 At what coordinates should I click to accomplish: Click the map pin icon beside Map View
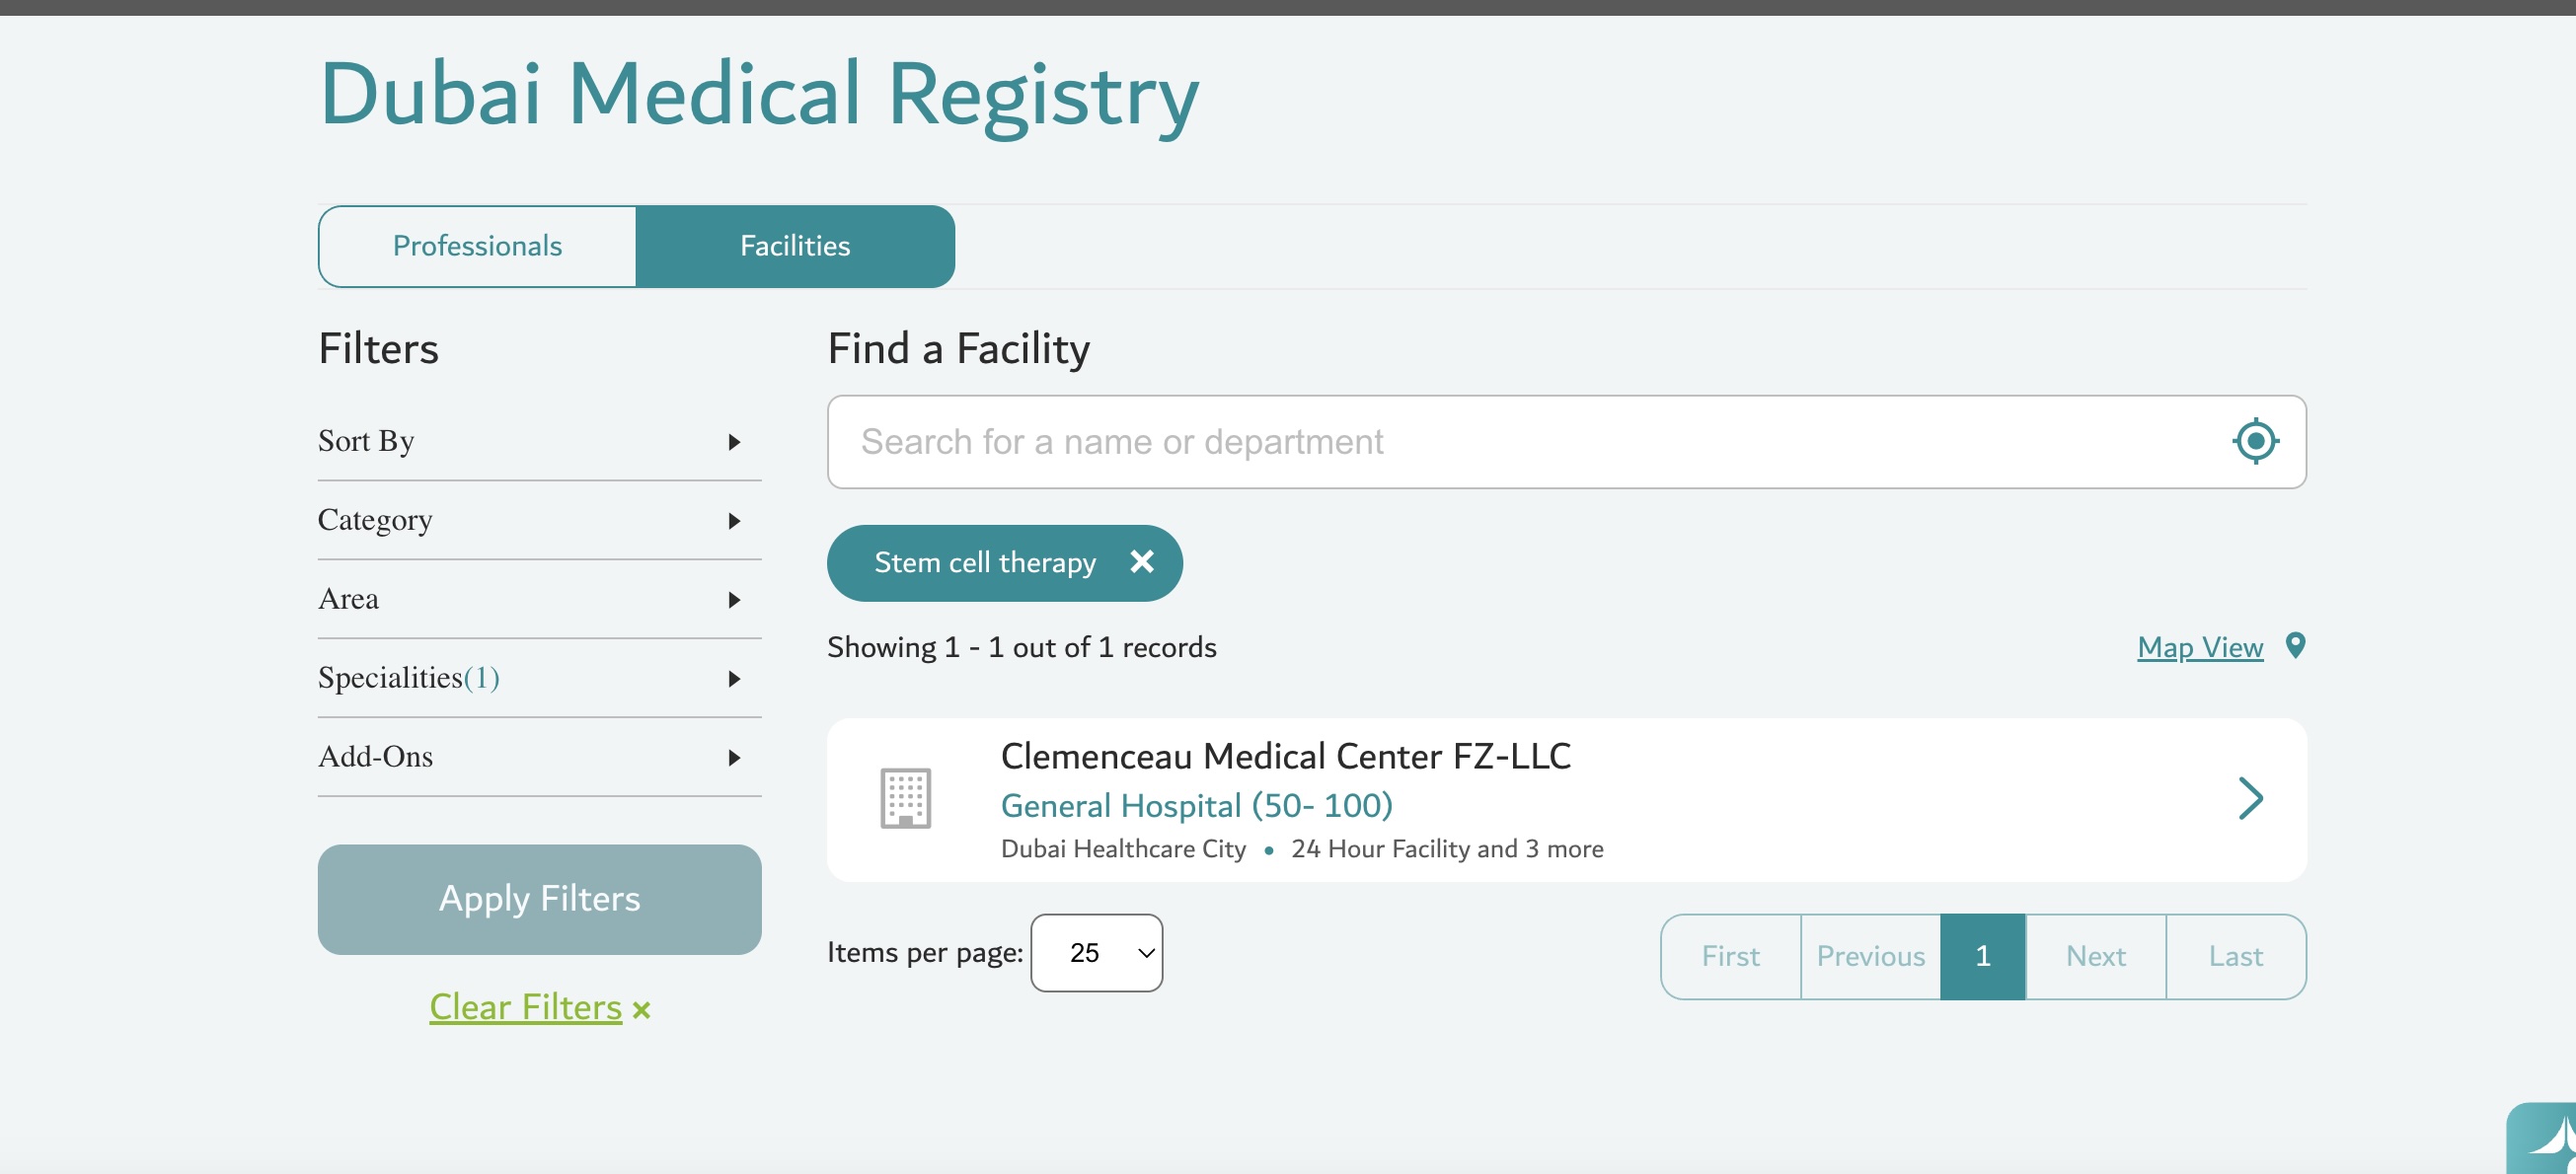pyautogui.click(x=2296, y=646)
